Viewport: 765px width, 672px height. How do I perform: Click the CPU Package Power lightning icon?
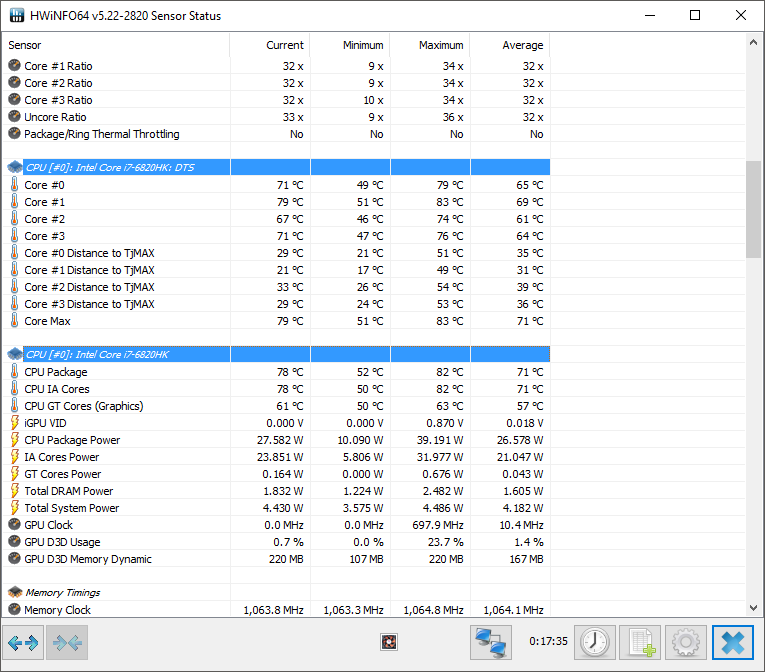coord(15,440)
